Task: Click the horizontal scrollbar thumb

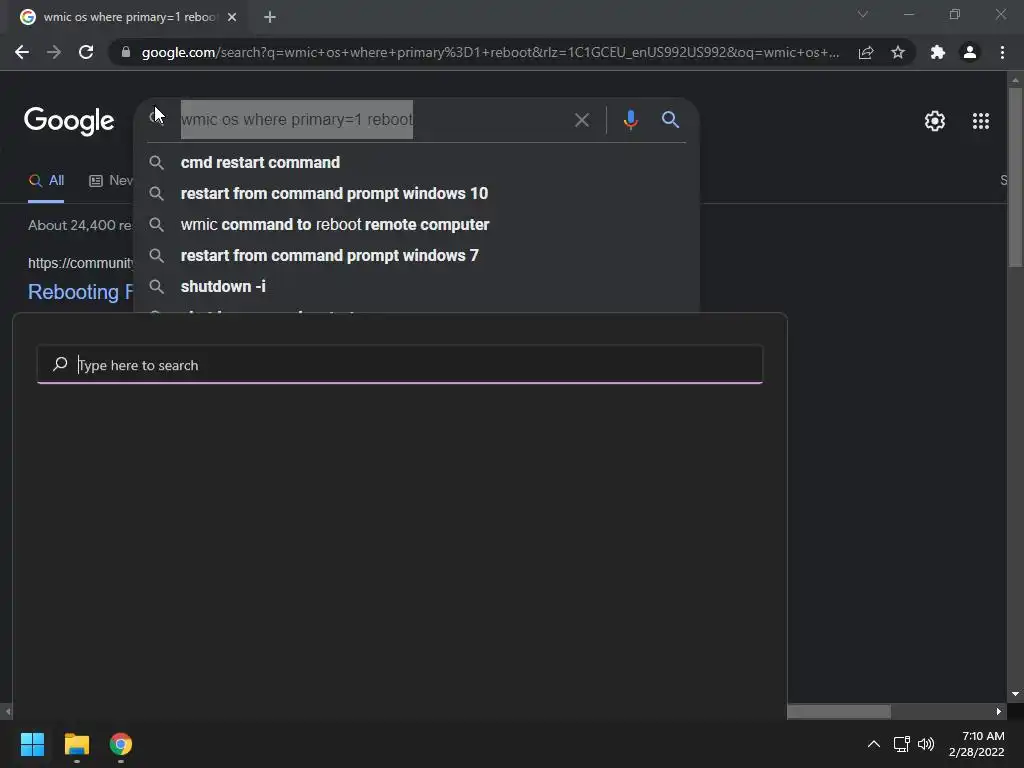Action: 839,711
